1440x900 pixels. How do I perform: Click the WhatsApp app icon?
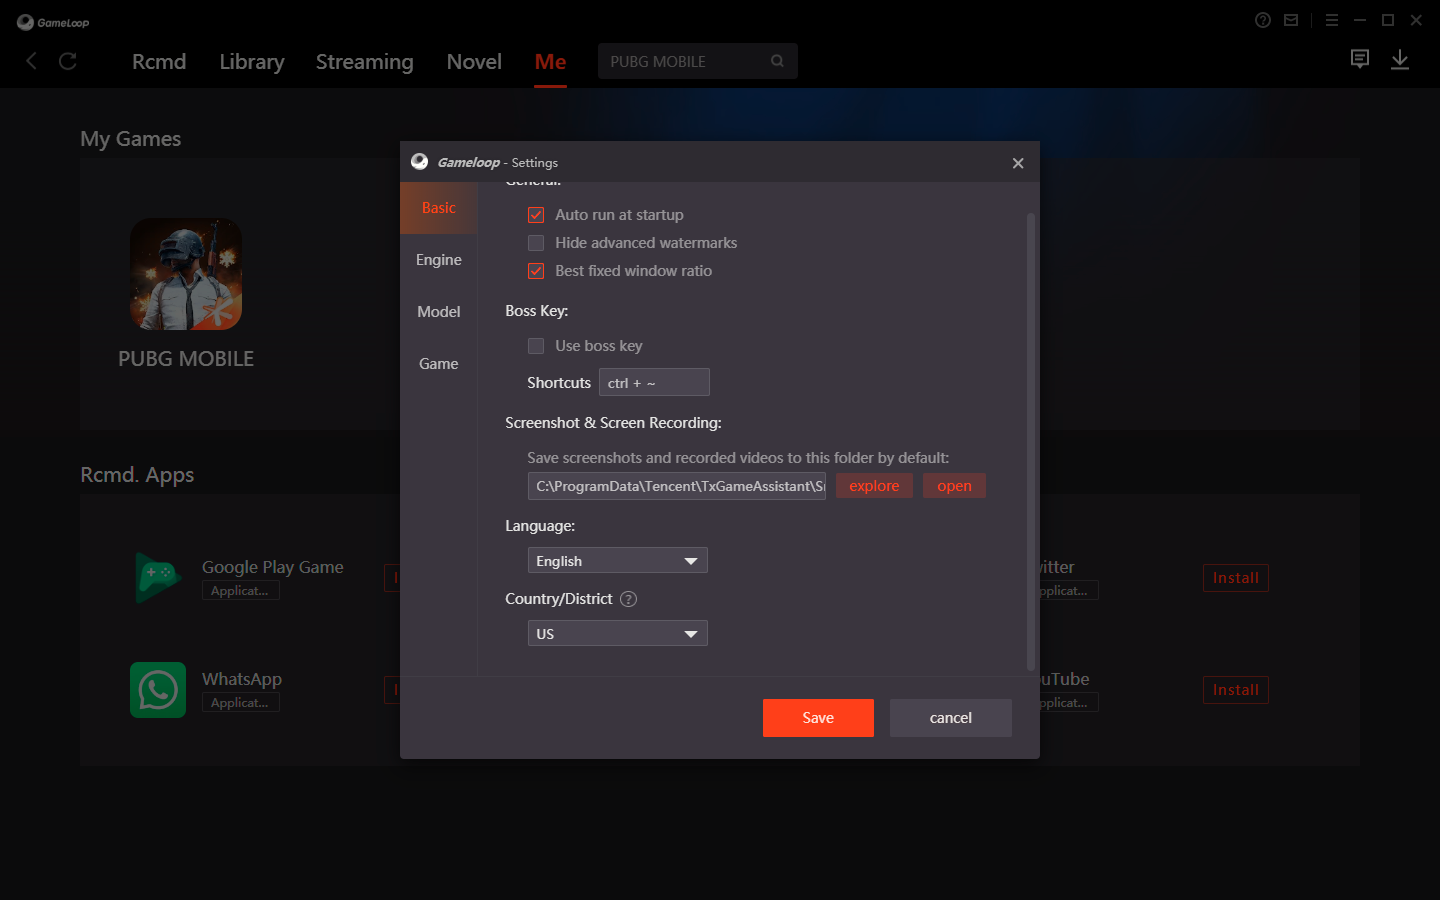[x=158, y=690]
